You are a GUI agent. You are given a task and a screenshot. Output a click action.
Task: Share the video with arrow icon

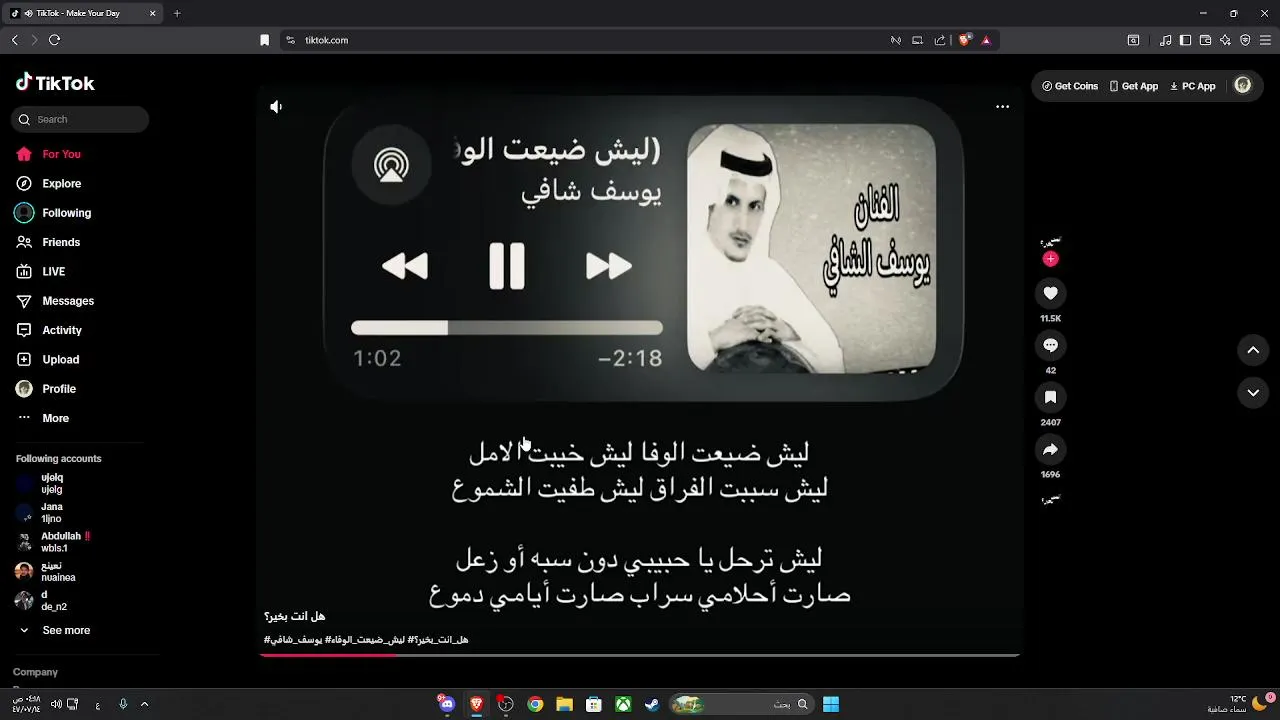click(x=1050, y=449)
